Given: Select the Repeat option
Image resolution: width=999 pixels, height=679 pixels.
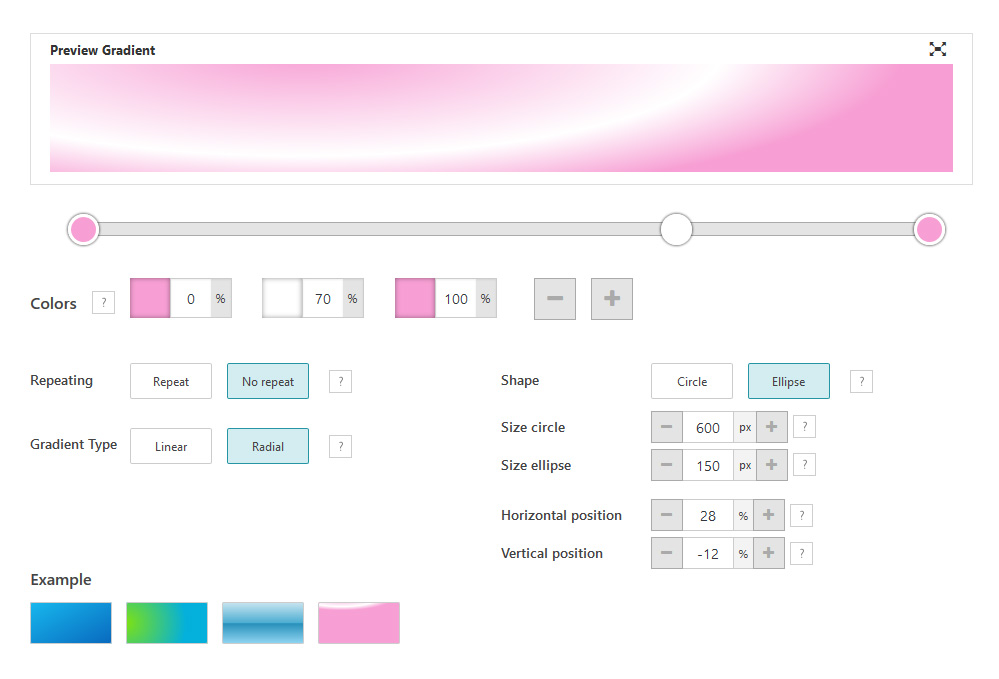Looking at the screenshot, I should (x=171, y=382).
